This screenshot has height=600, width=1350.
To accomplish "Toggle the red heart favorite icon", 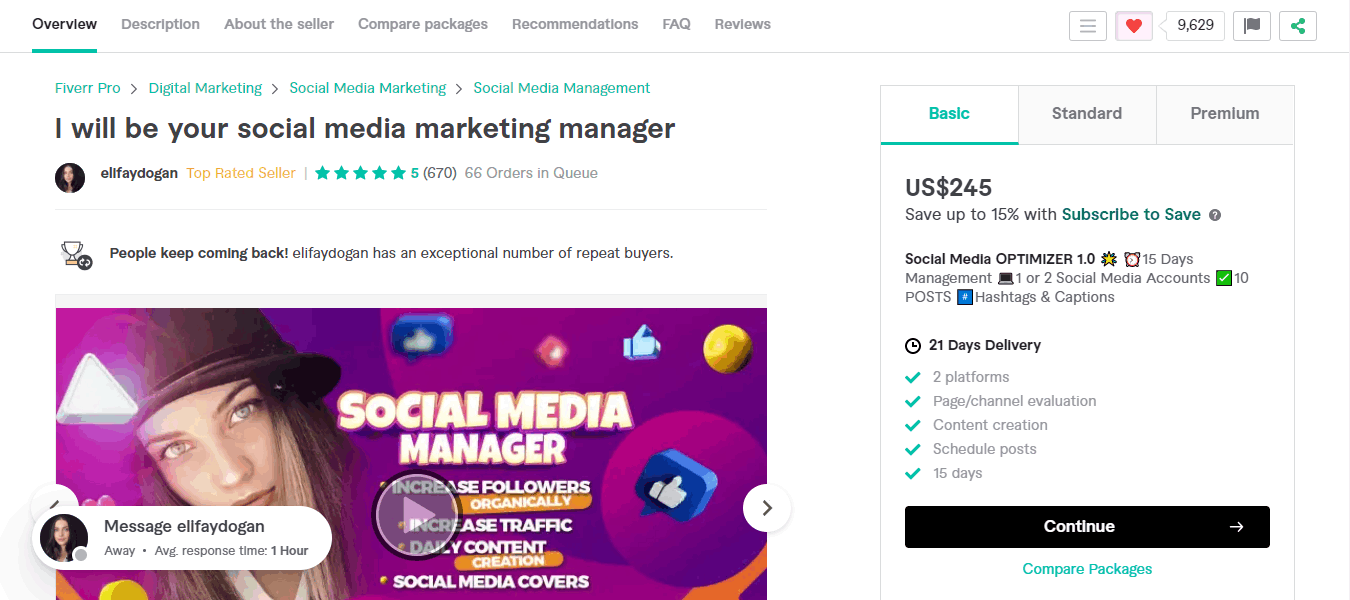I will [x=1133, y=26].
